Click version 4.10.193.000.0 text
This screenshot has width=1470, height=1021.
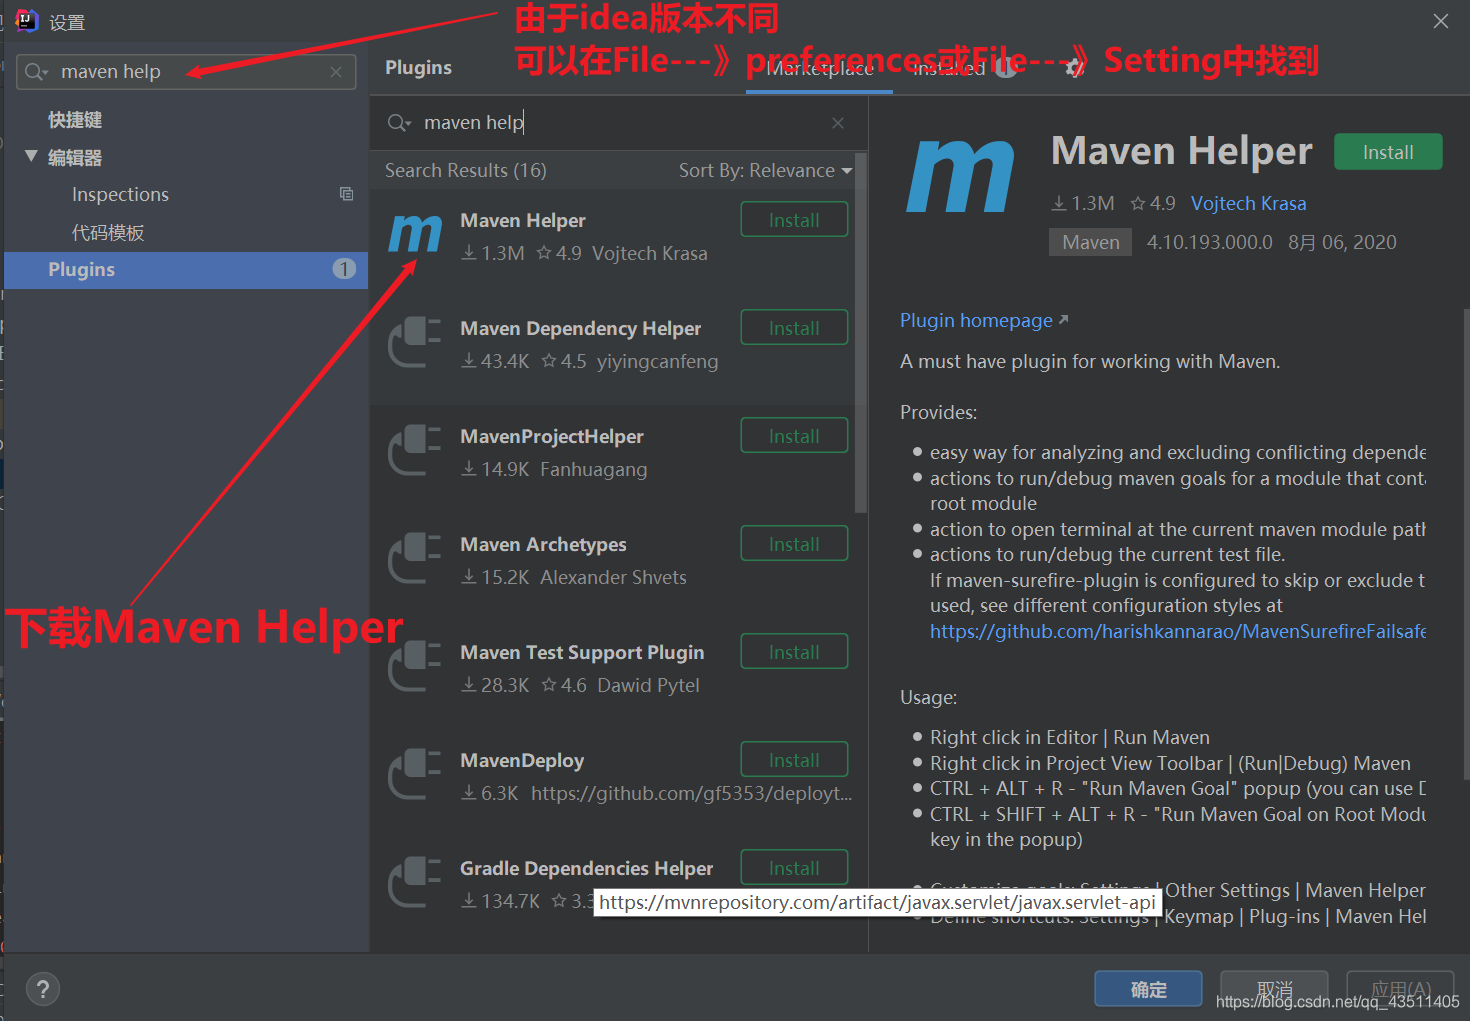1210,243
